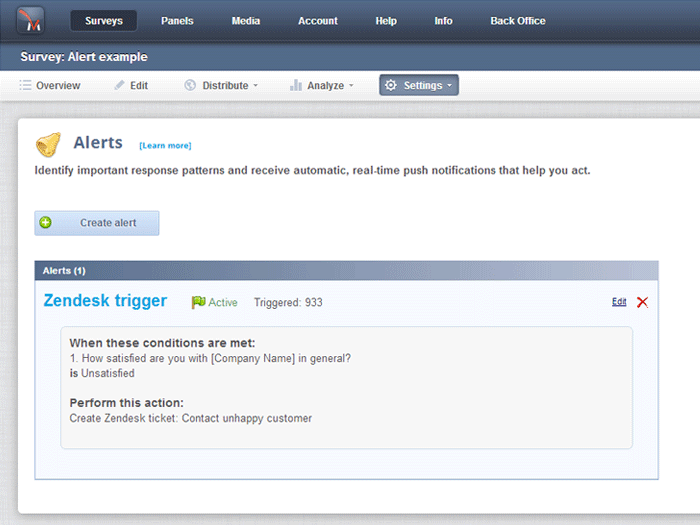The height and width of the screenshot is (525, 700).
Task: Click the Edit link for Zendesk trigger
Action: click(619, 302)
